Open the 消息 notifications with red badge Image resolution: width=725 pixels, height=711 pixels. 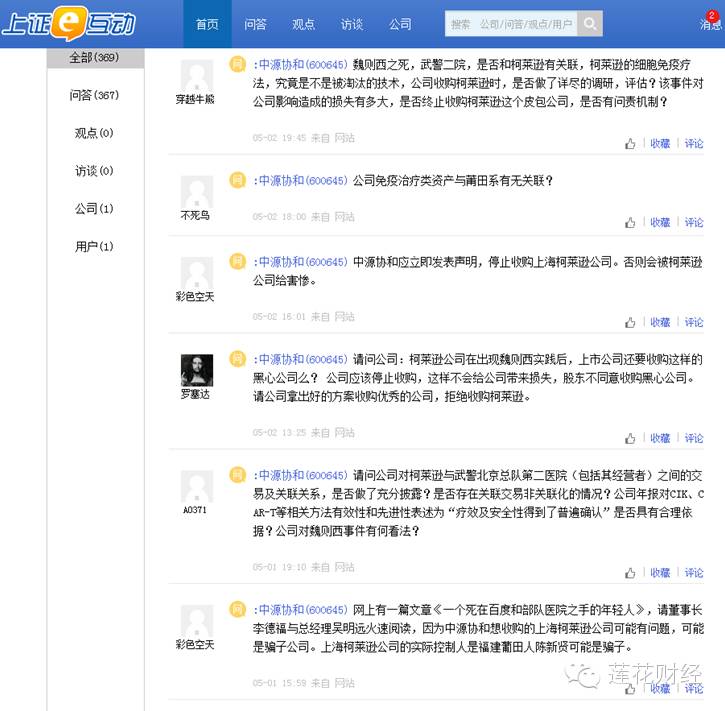point(711,22)
